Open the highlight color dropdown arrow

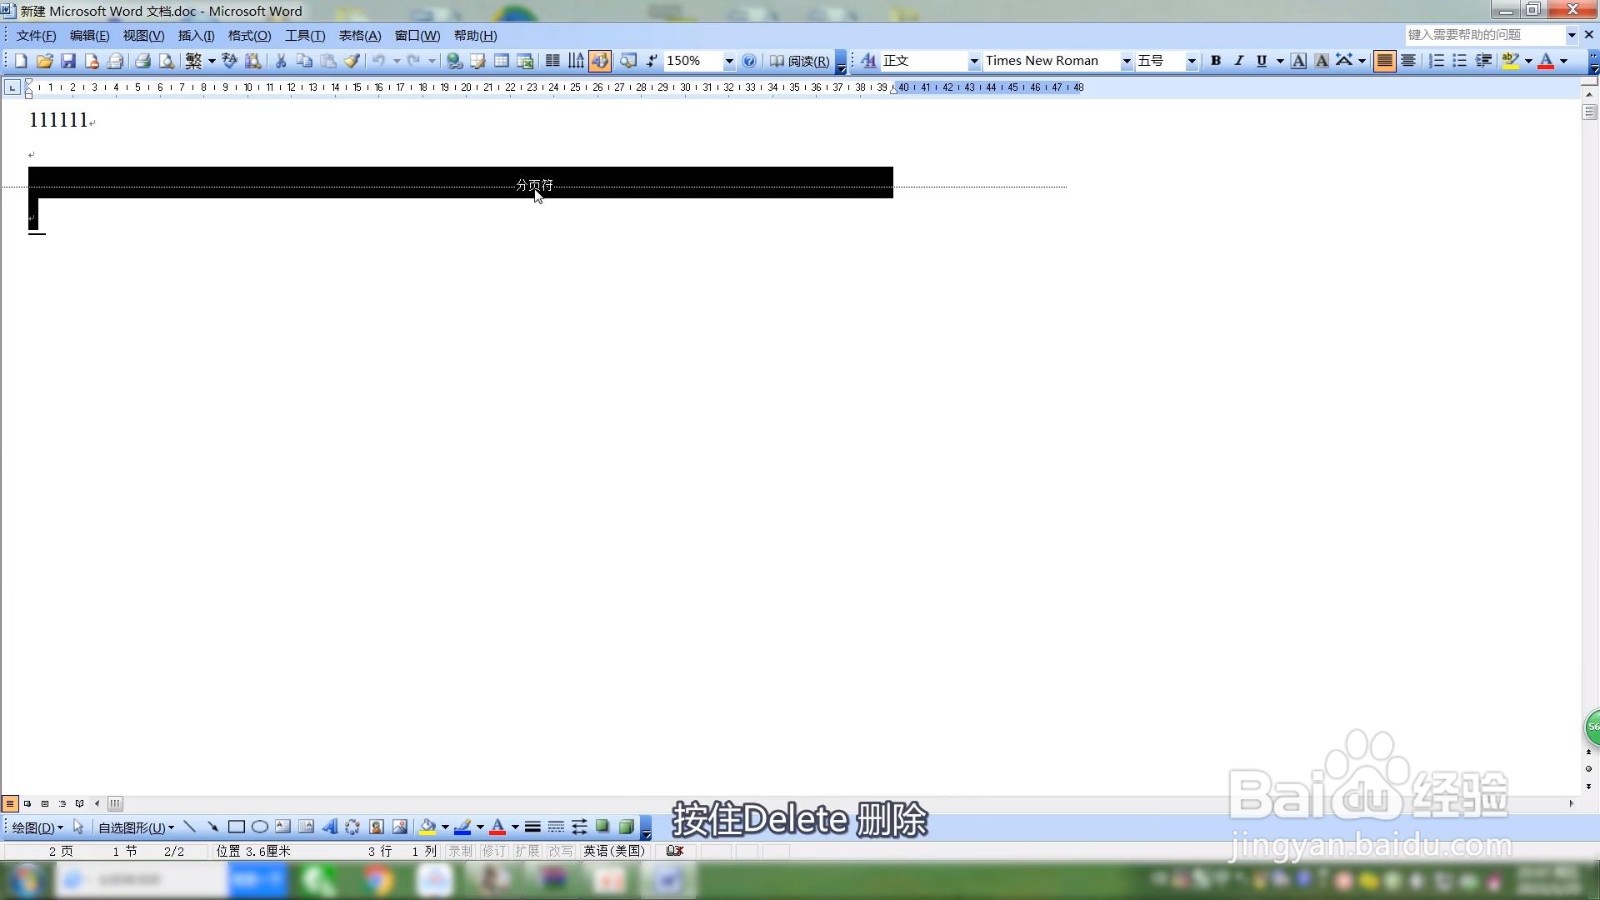[x=1528, y=61]
